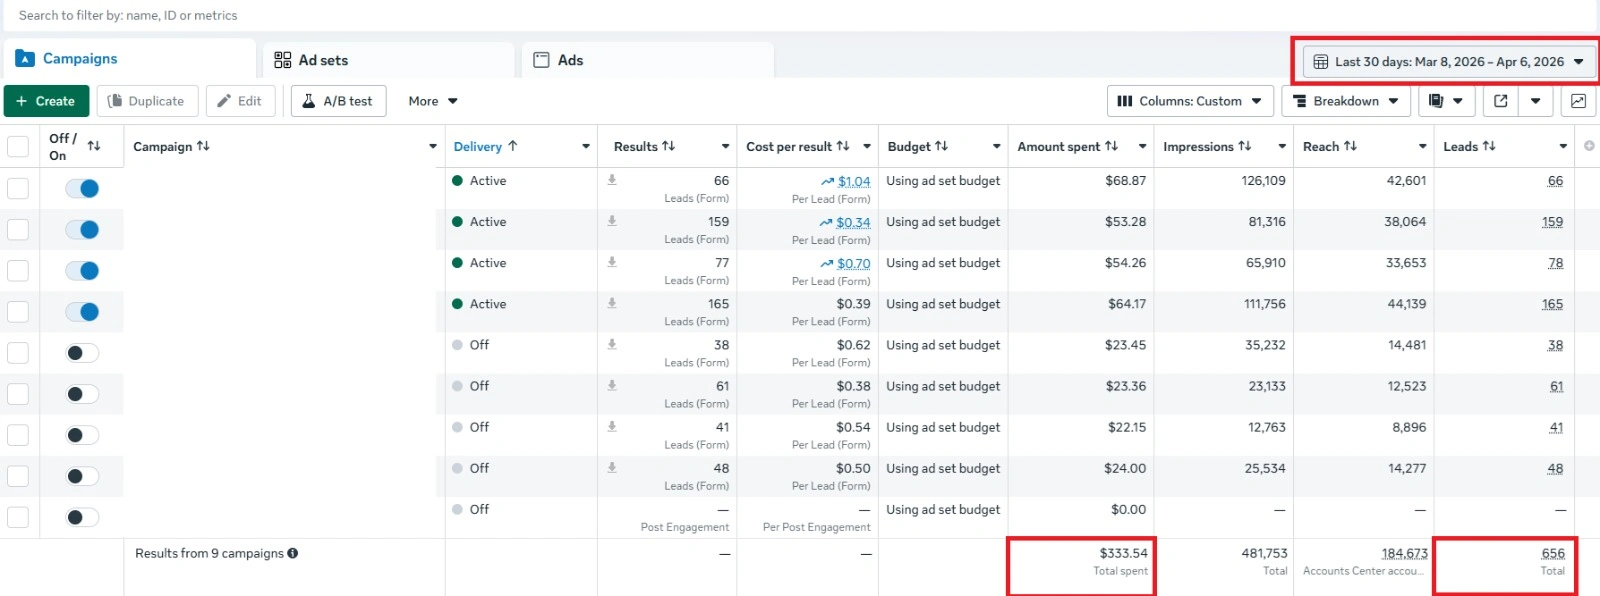Viewport: 1600px width, 596px height.
Task: Start an A/B test
Action: click(338, 101)
